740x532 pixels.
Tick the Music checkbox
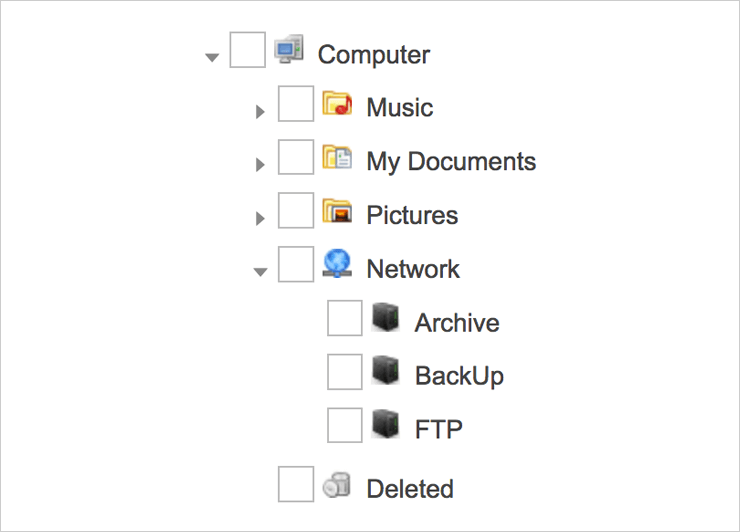pos(296,103)
